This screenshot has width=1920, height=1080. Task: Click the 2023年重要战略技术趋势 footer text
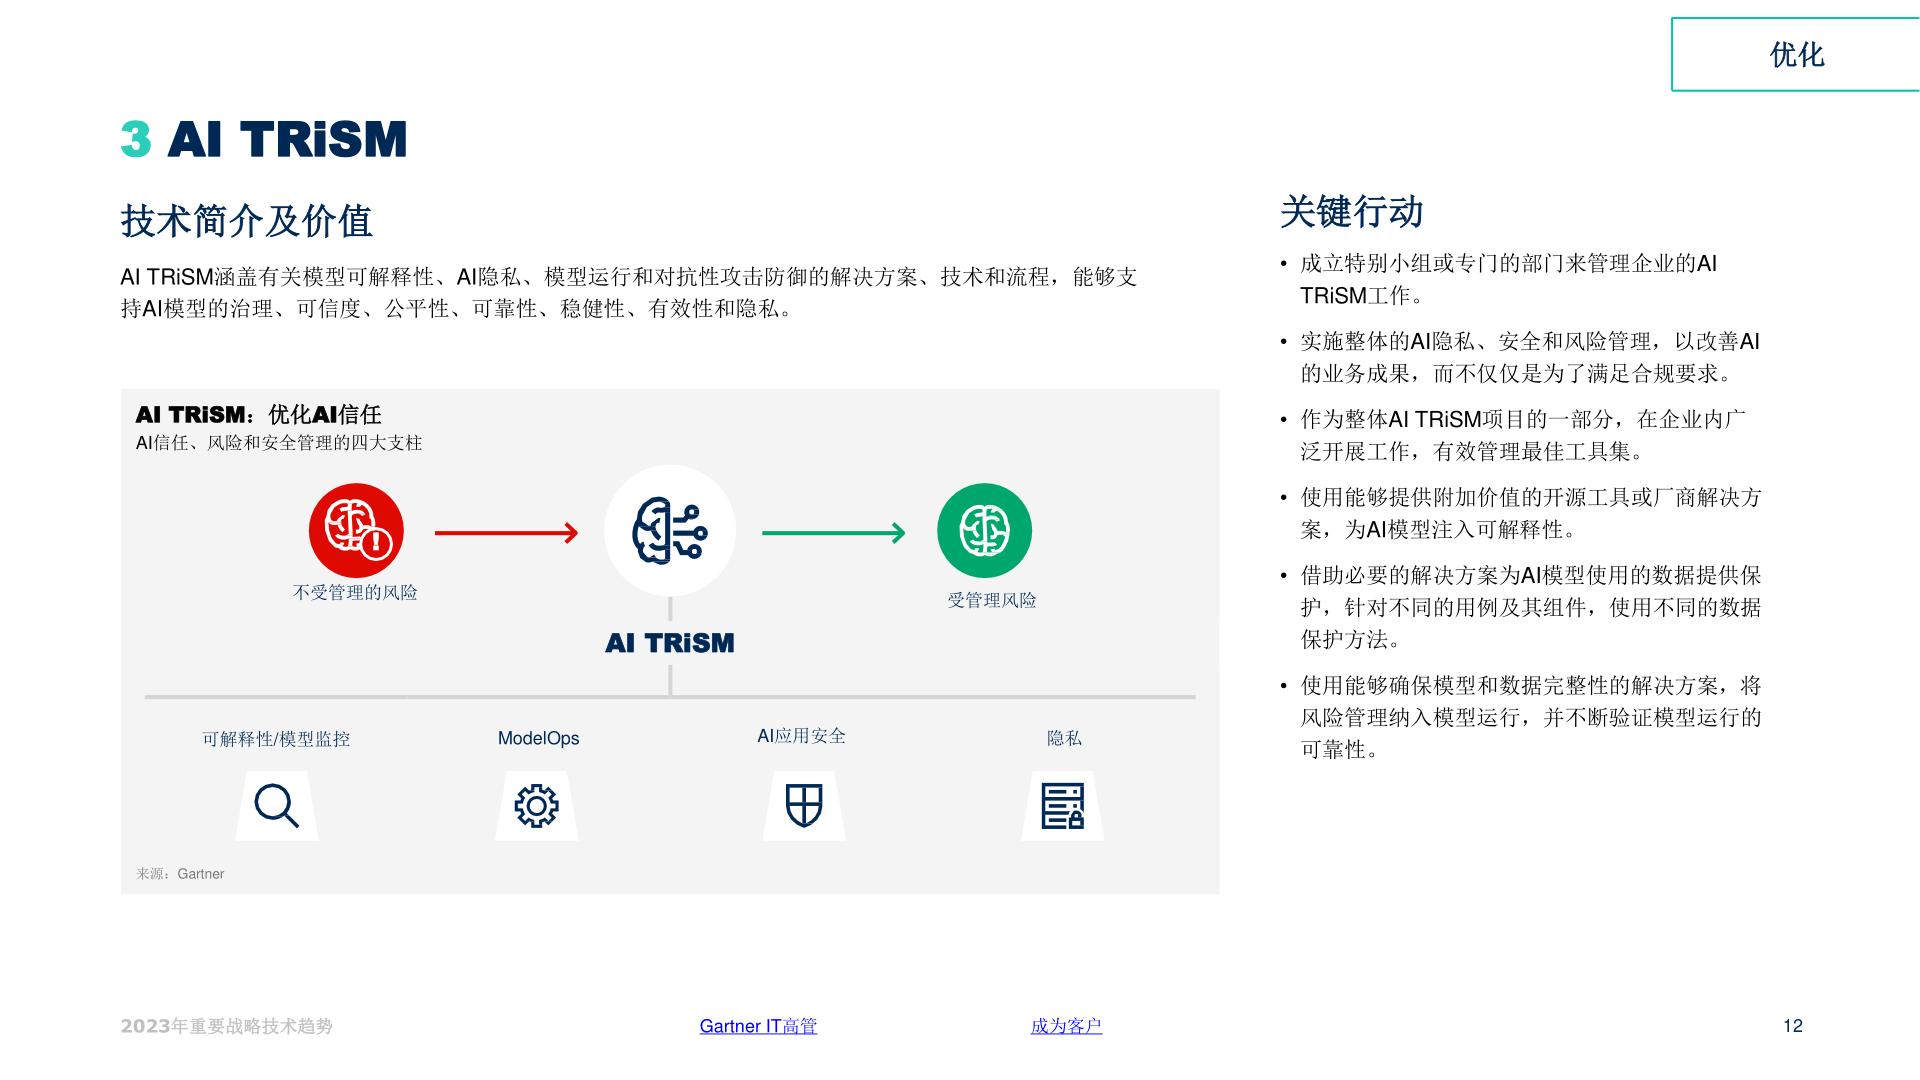227,1026
